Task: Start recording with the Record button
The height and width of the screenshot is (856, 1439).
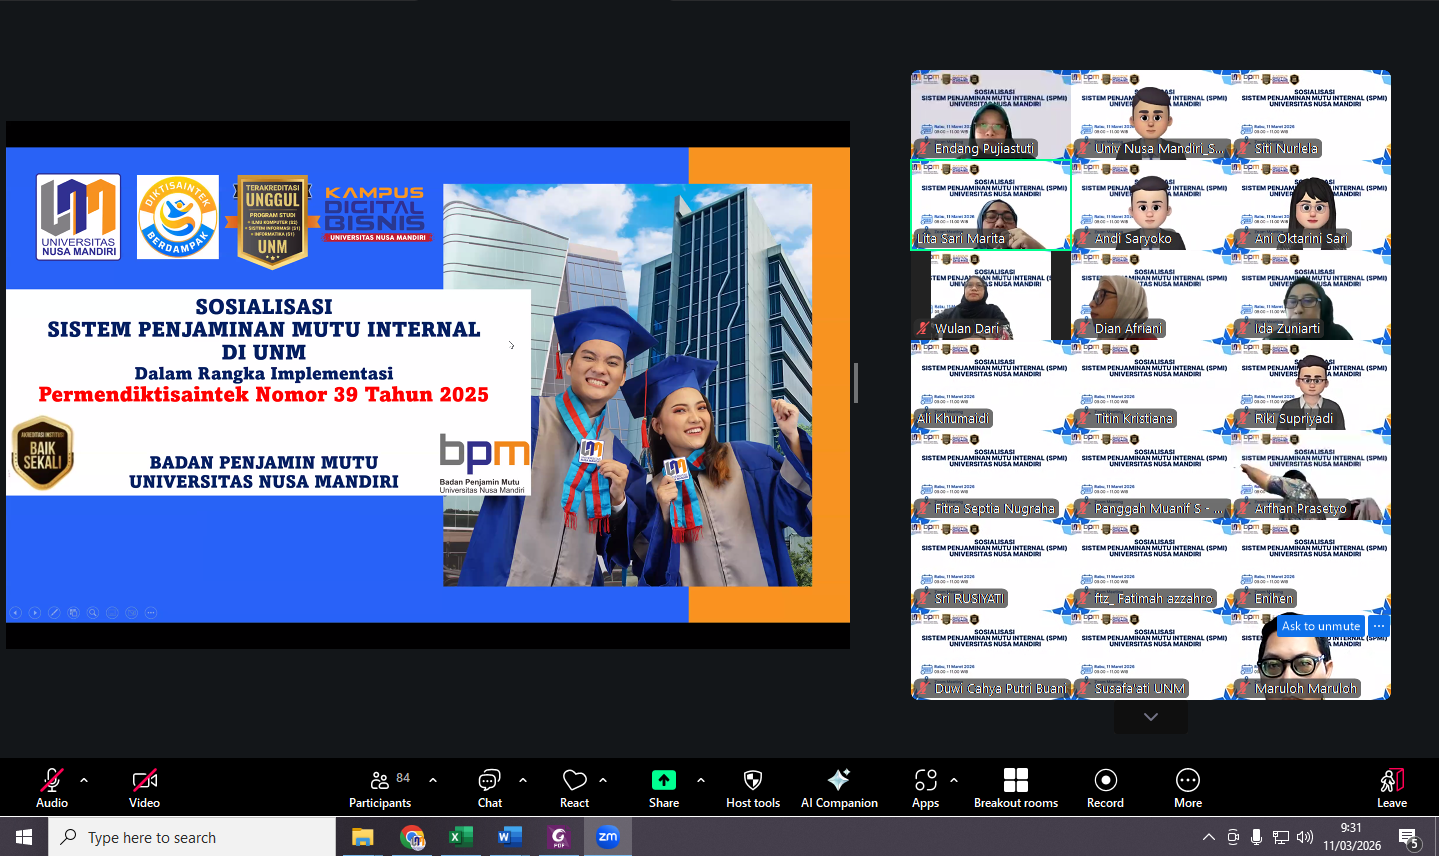Action: [1105, 780]
